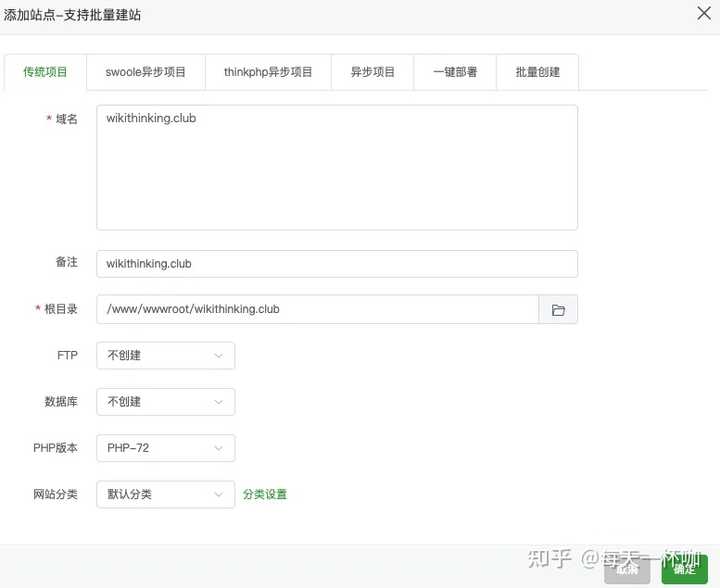
Task: Open the 一键部署 tab
Action: [x=455, y=72]
